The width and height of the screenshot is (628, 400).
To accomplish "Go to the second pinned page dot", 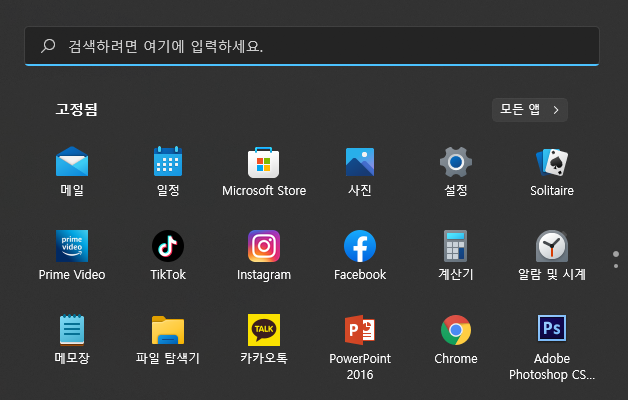I will 616,266.
